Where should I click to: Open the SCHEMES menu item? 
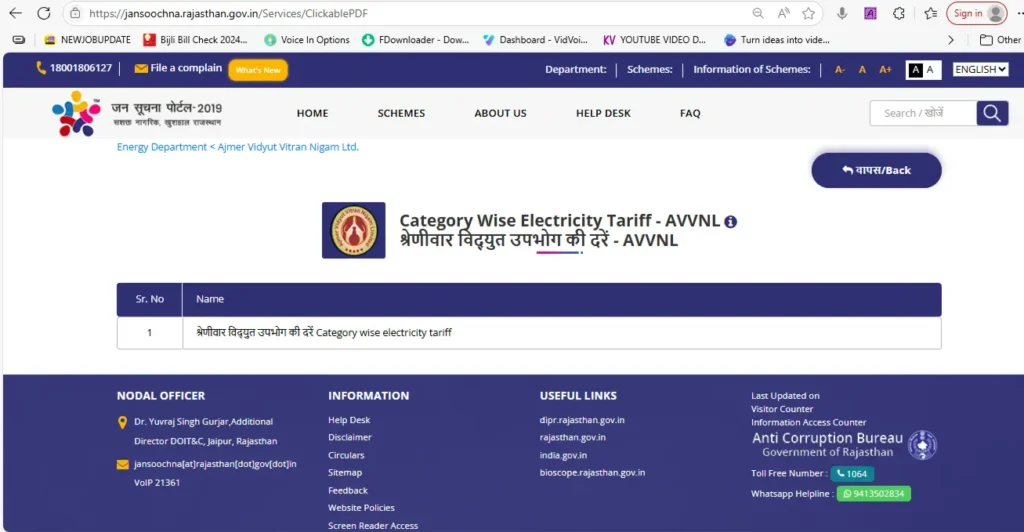pos(401,113)
